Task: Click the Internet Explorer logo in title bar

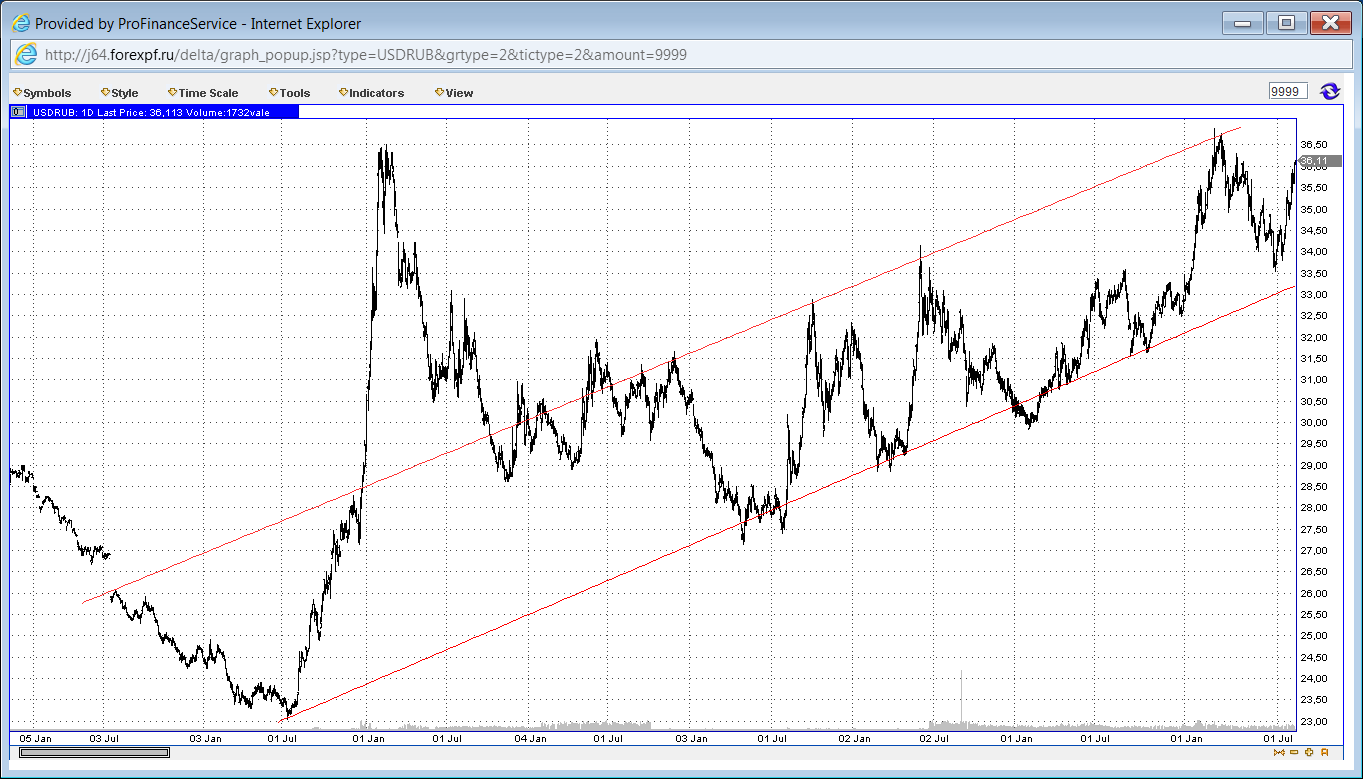Action: click(19, 22)
